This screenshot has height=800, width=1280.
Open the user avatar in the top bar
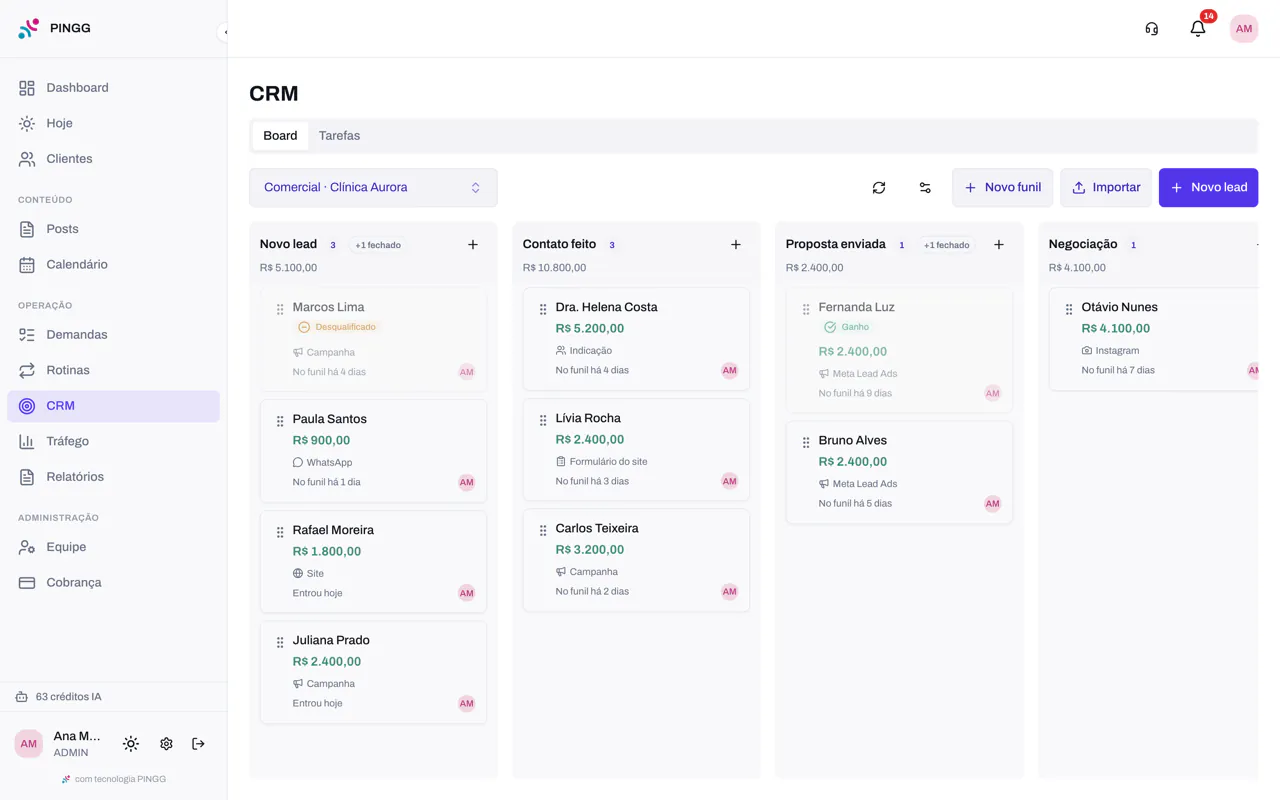point(1244,29)
